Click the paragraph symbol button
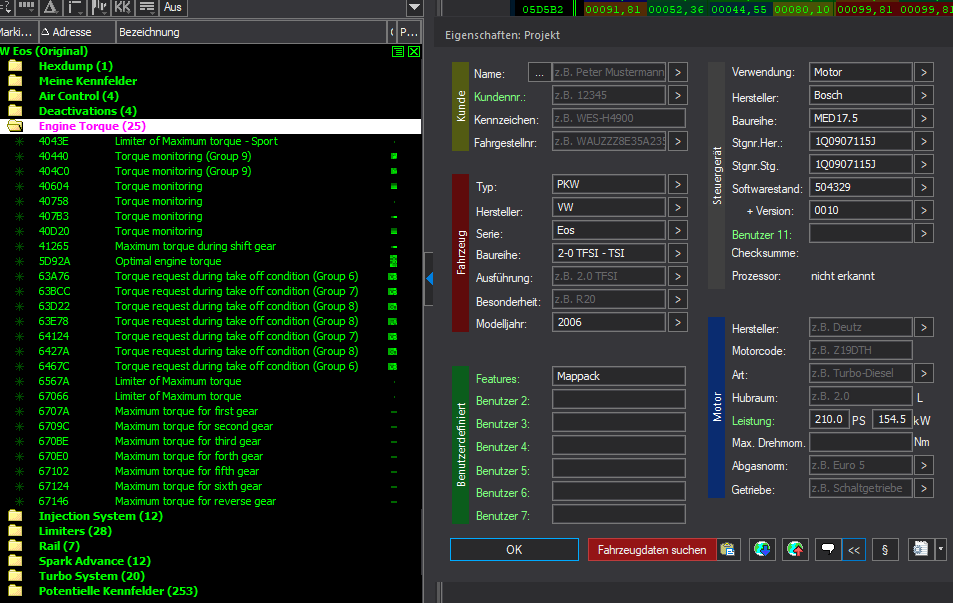953x603 pixels. pyautogui.click(x=884, y=549)
